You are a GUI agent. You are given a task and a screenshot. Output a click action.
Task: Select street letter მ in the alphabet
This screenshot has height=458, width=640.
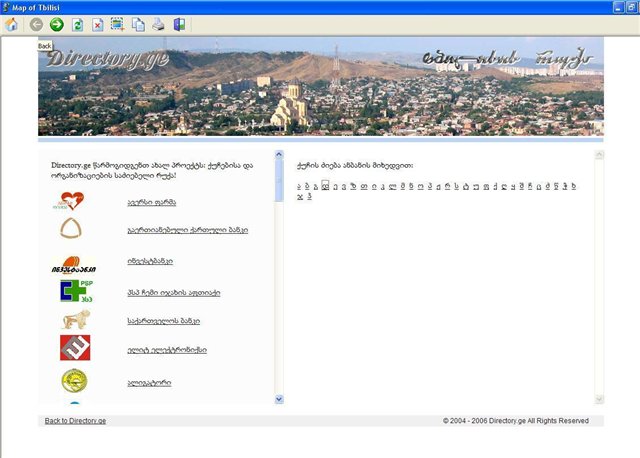(x=403, y=186)
